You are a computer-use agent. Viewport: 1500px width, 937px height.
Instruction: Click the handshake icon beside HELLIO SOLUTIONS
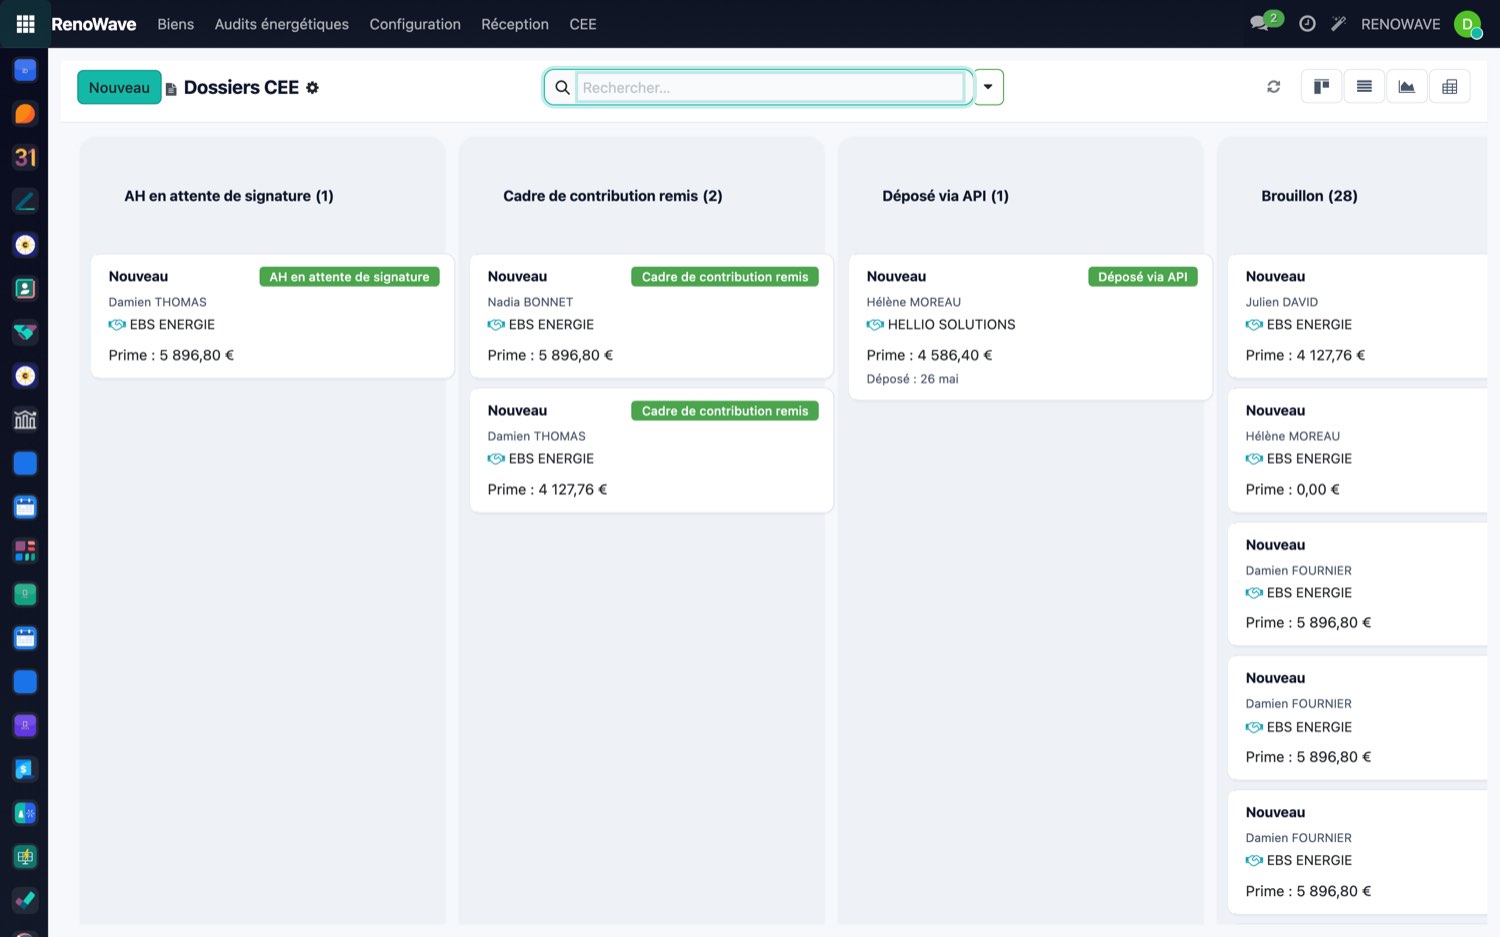coord(875,325)
